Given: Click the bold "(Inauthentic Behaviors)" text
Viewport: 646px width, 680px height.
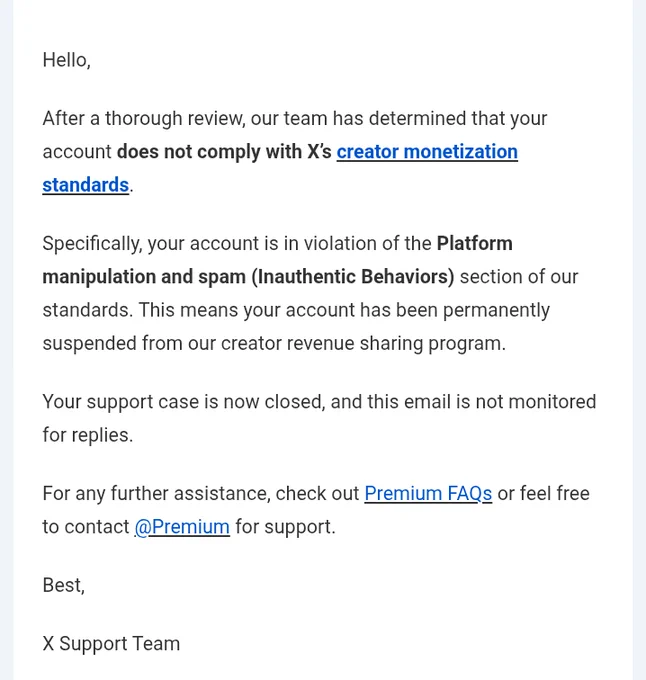Looking at the screenshot, I should pyautogui.click(x=353, y=277).
